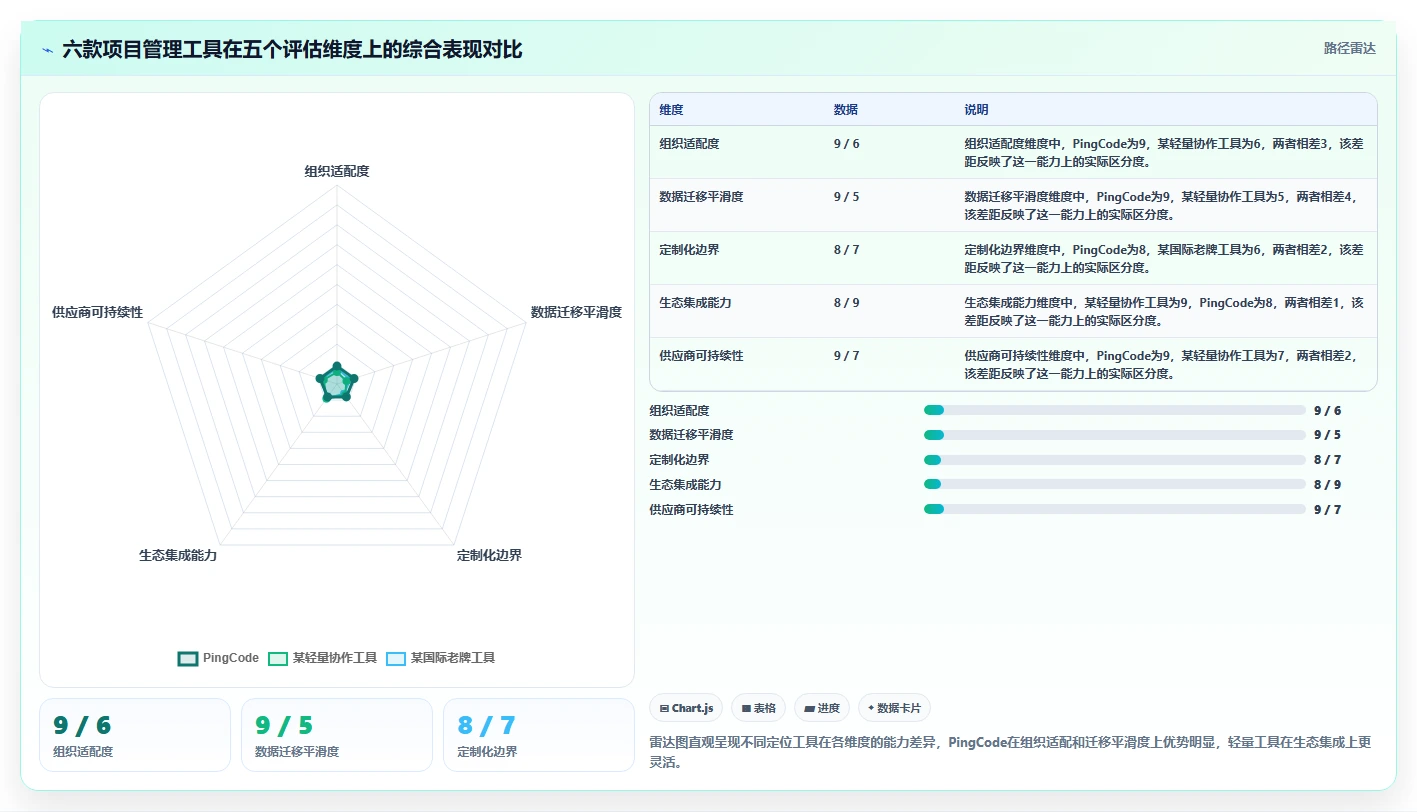Click the 表格 tag

tap(759, 708)
